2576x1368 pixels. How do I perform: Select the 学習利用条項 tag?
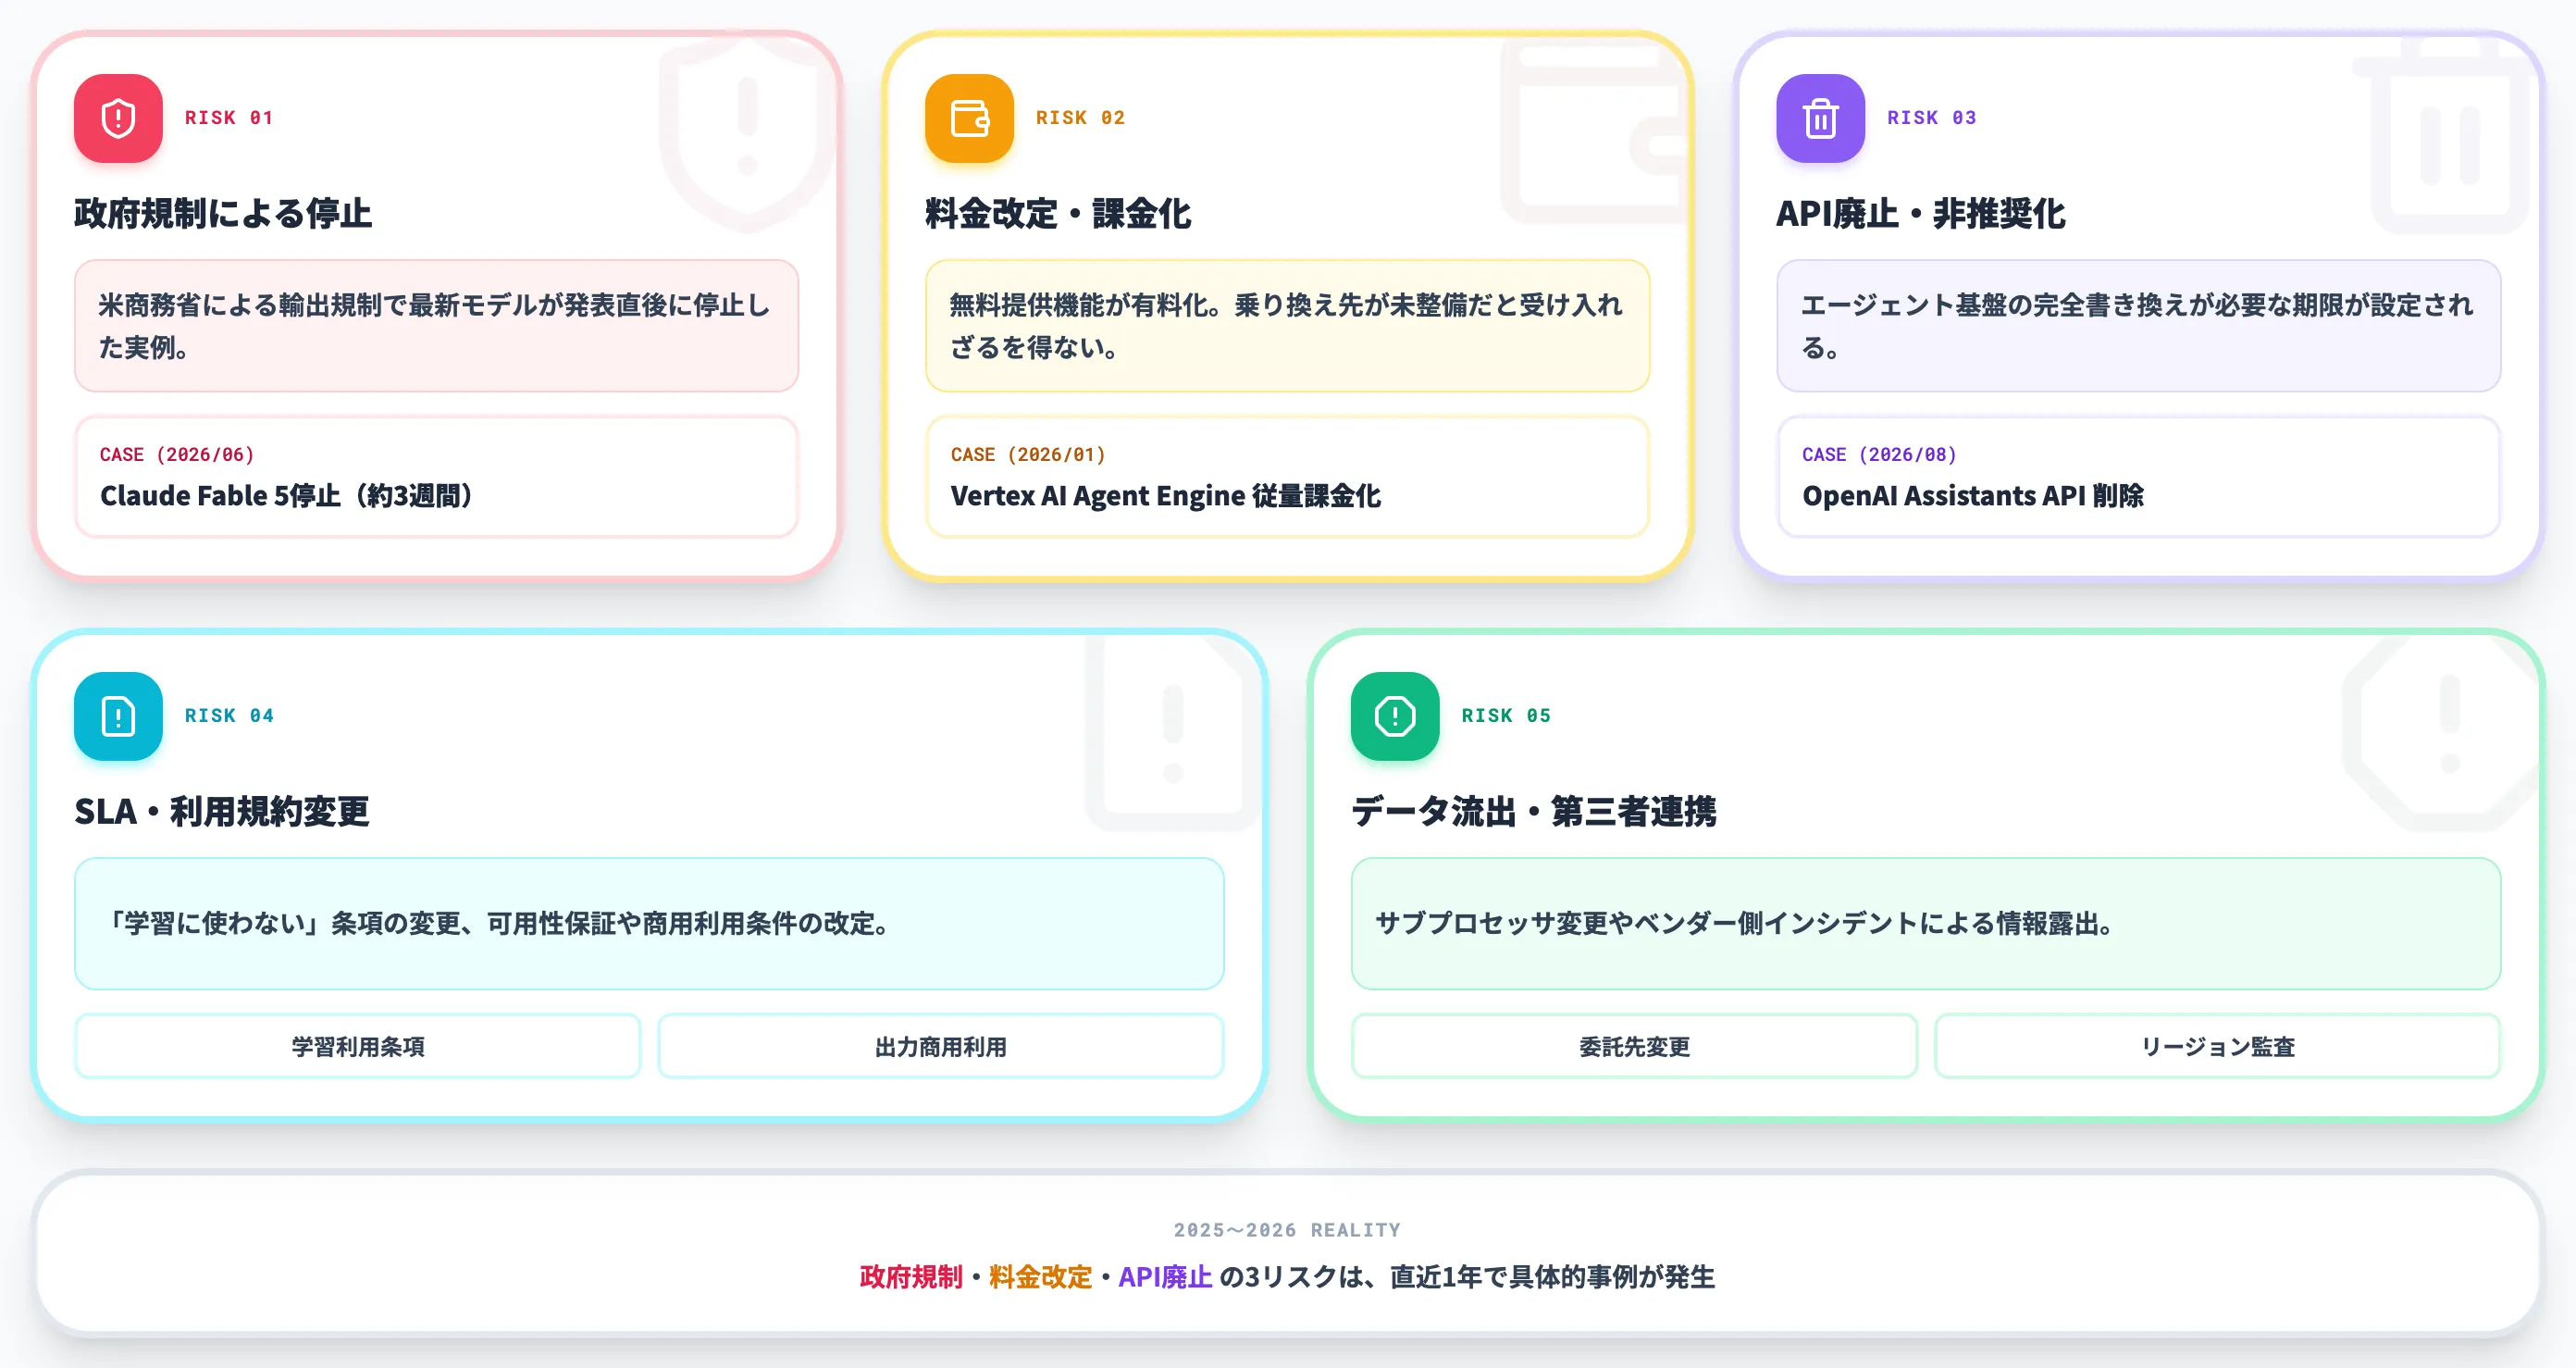pos(357,1046)
